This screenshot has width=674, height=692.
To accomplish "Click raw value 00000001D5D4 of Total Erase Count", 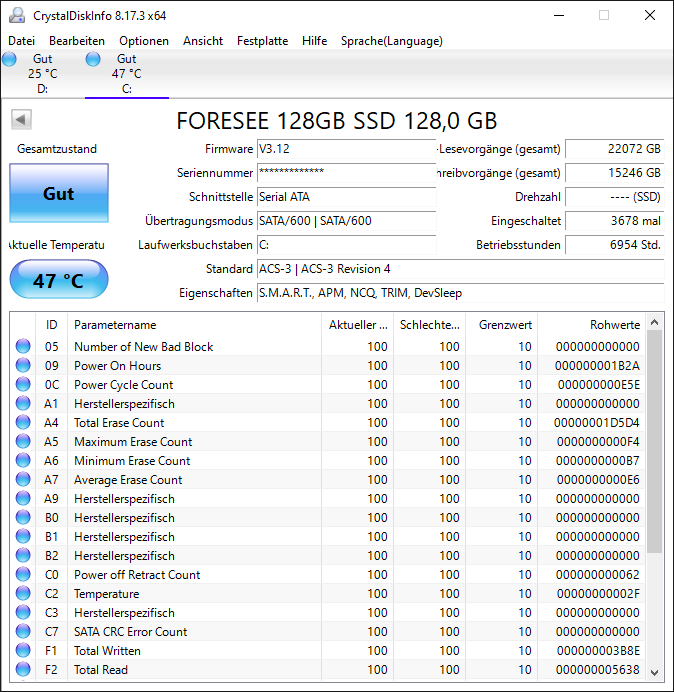I will [596, 423].
